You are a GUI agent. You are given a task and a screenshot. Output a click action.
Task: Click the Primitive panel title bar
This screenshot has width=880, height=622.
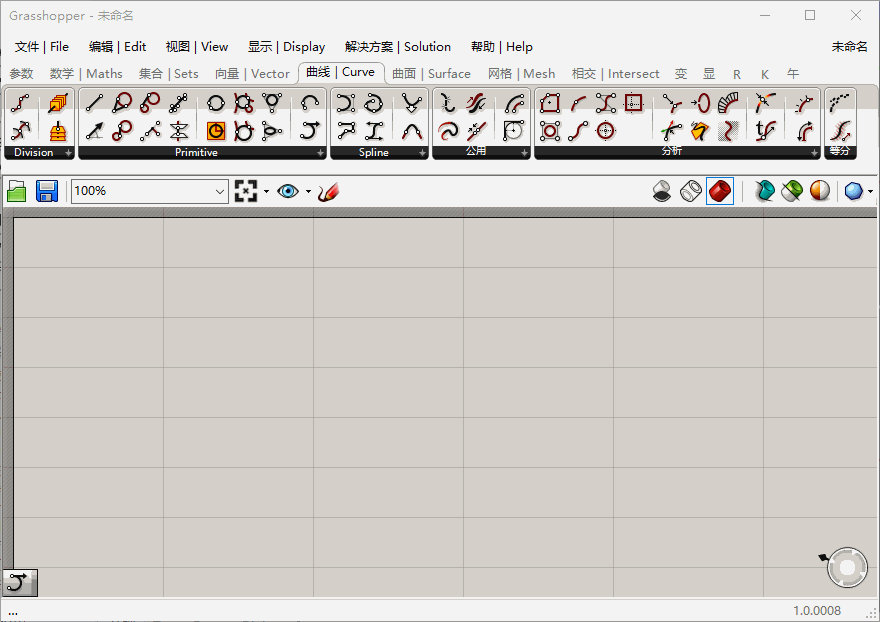click(x=196, y=153)
